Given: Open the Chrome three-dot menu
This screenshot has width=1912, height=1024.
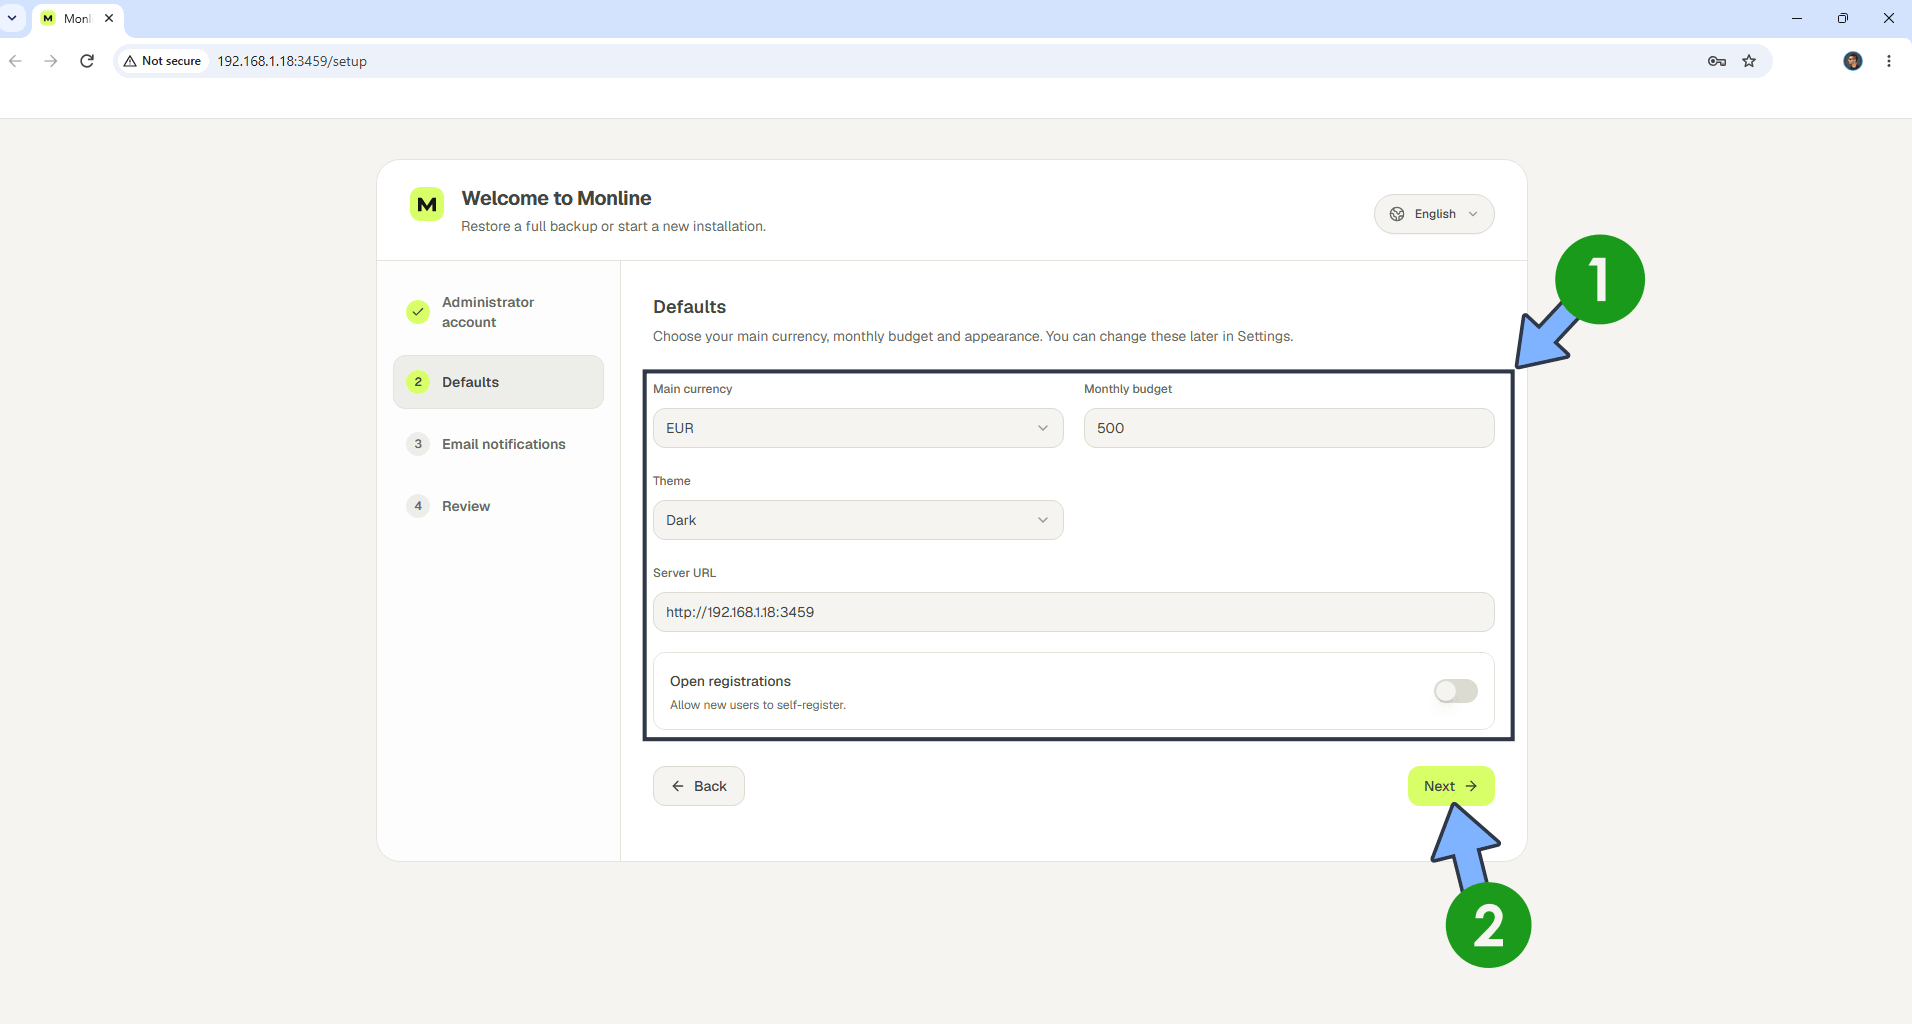Looking at the screenshot, I should pos(1889,61).
